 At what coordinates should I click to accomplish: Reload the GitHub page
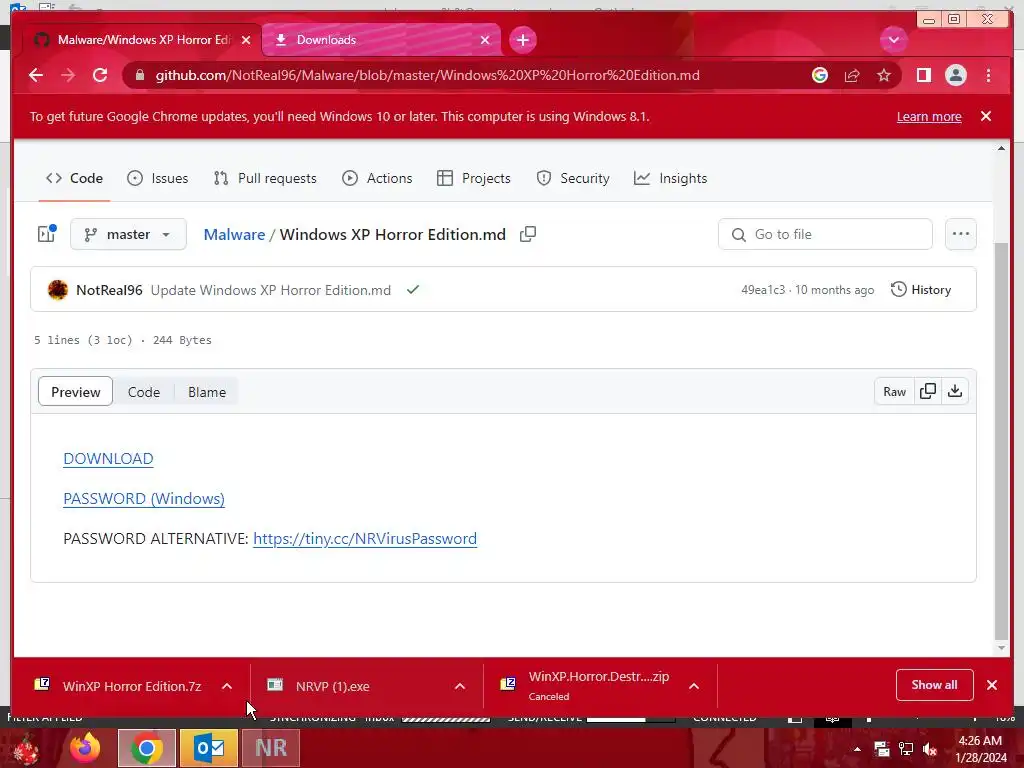[x=100, y=75]
